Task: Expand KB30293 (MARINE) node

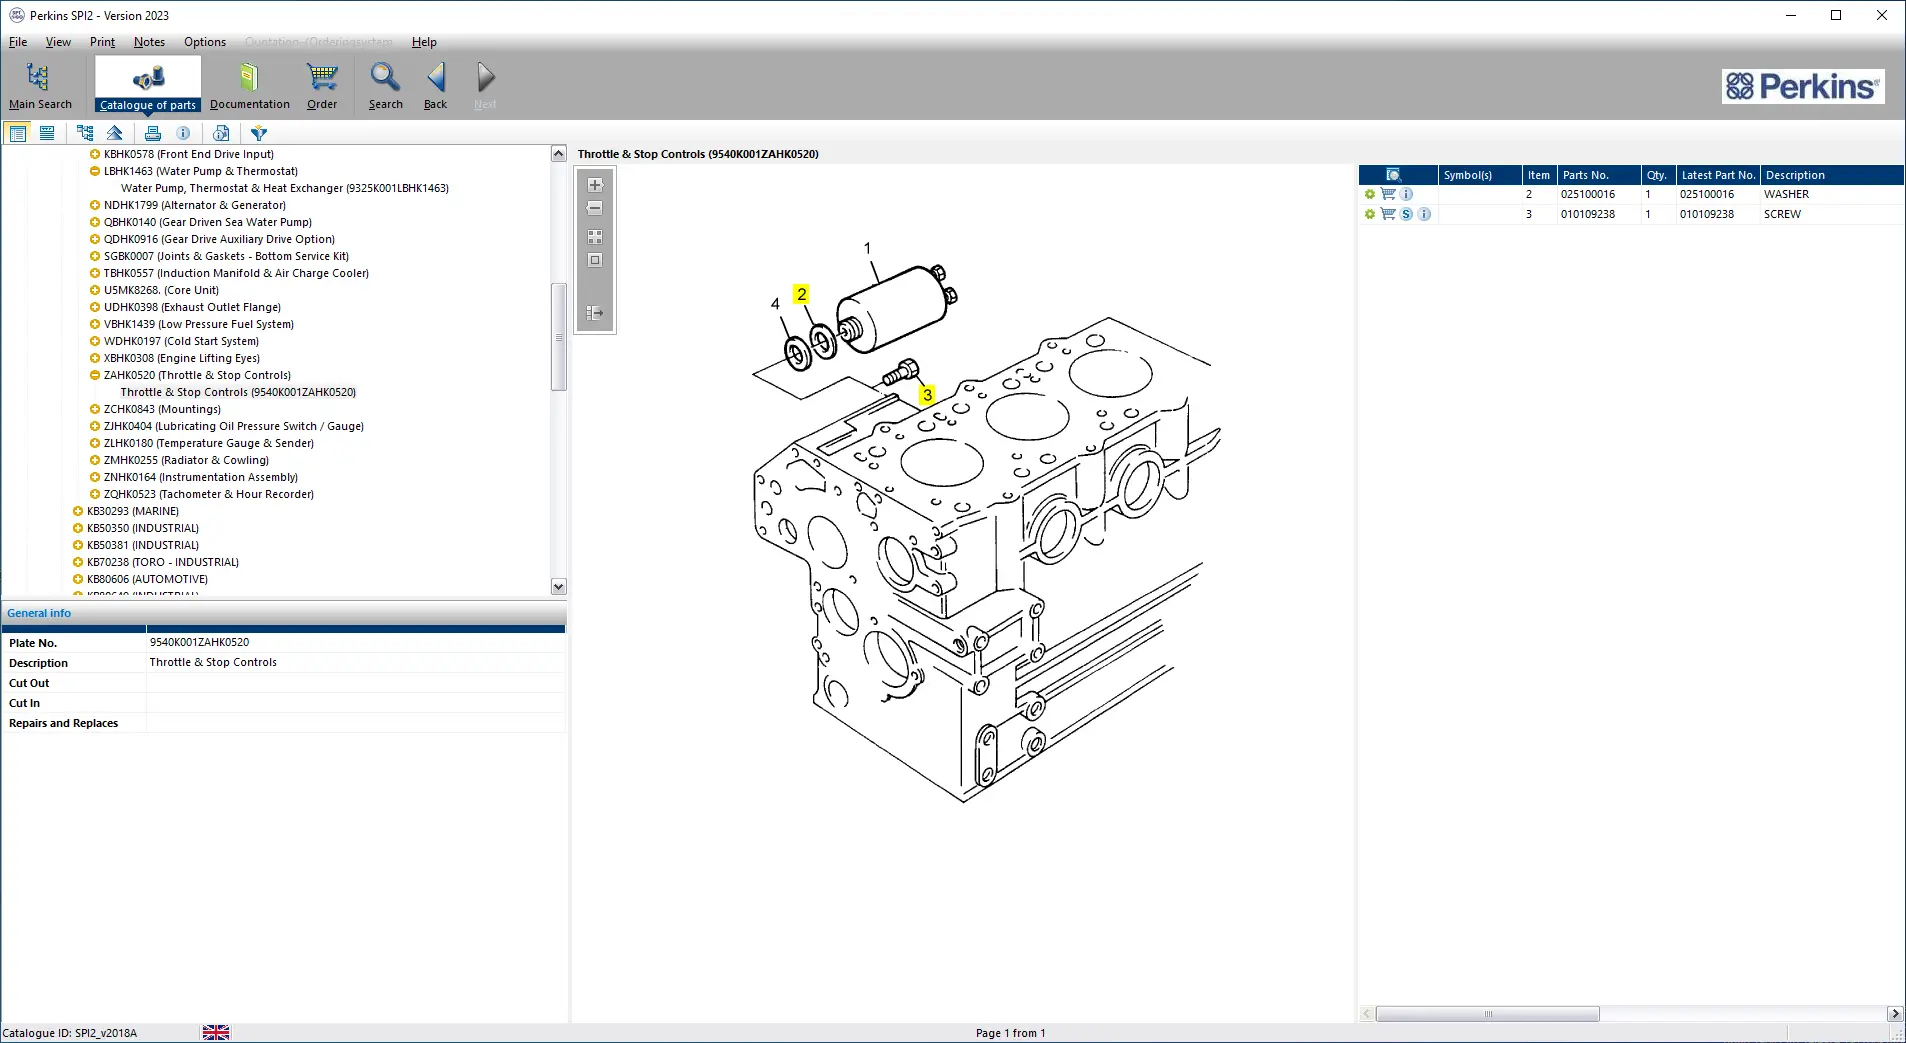Action: point(78,511)
